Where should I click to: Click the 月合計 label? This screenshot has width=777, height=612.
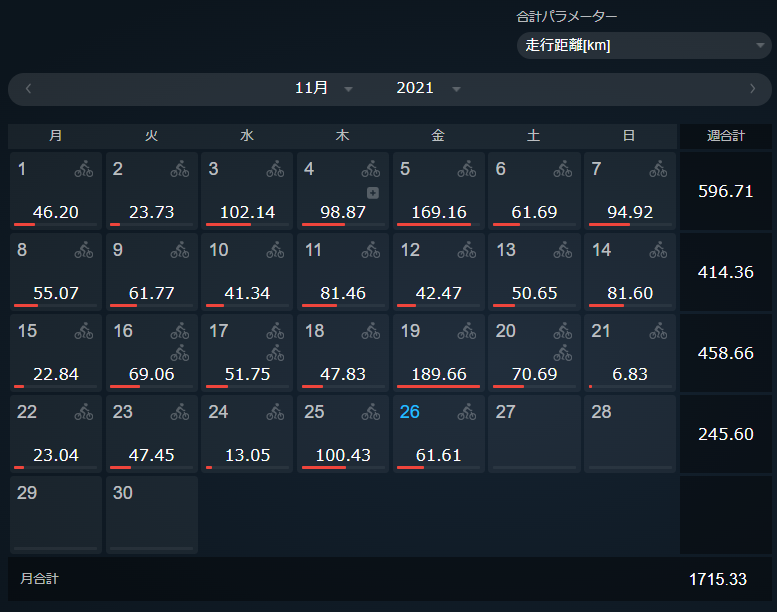(40, 579)
